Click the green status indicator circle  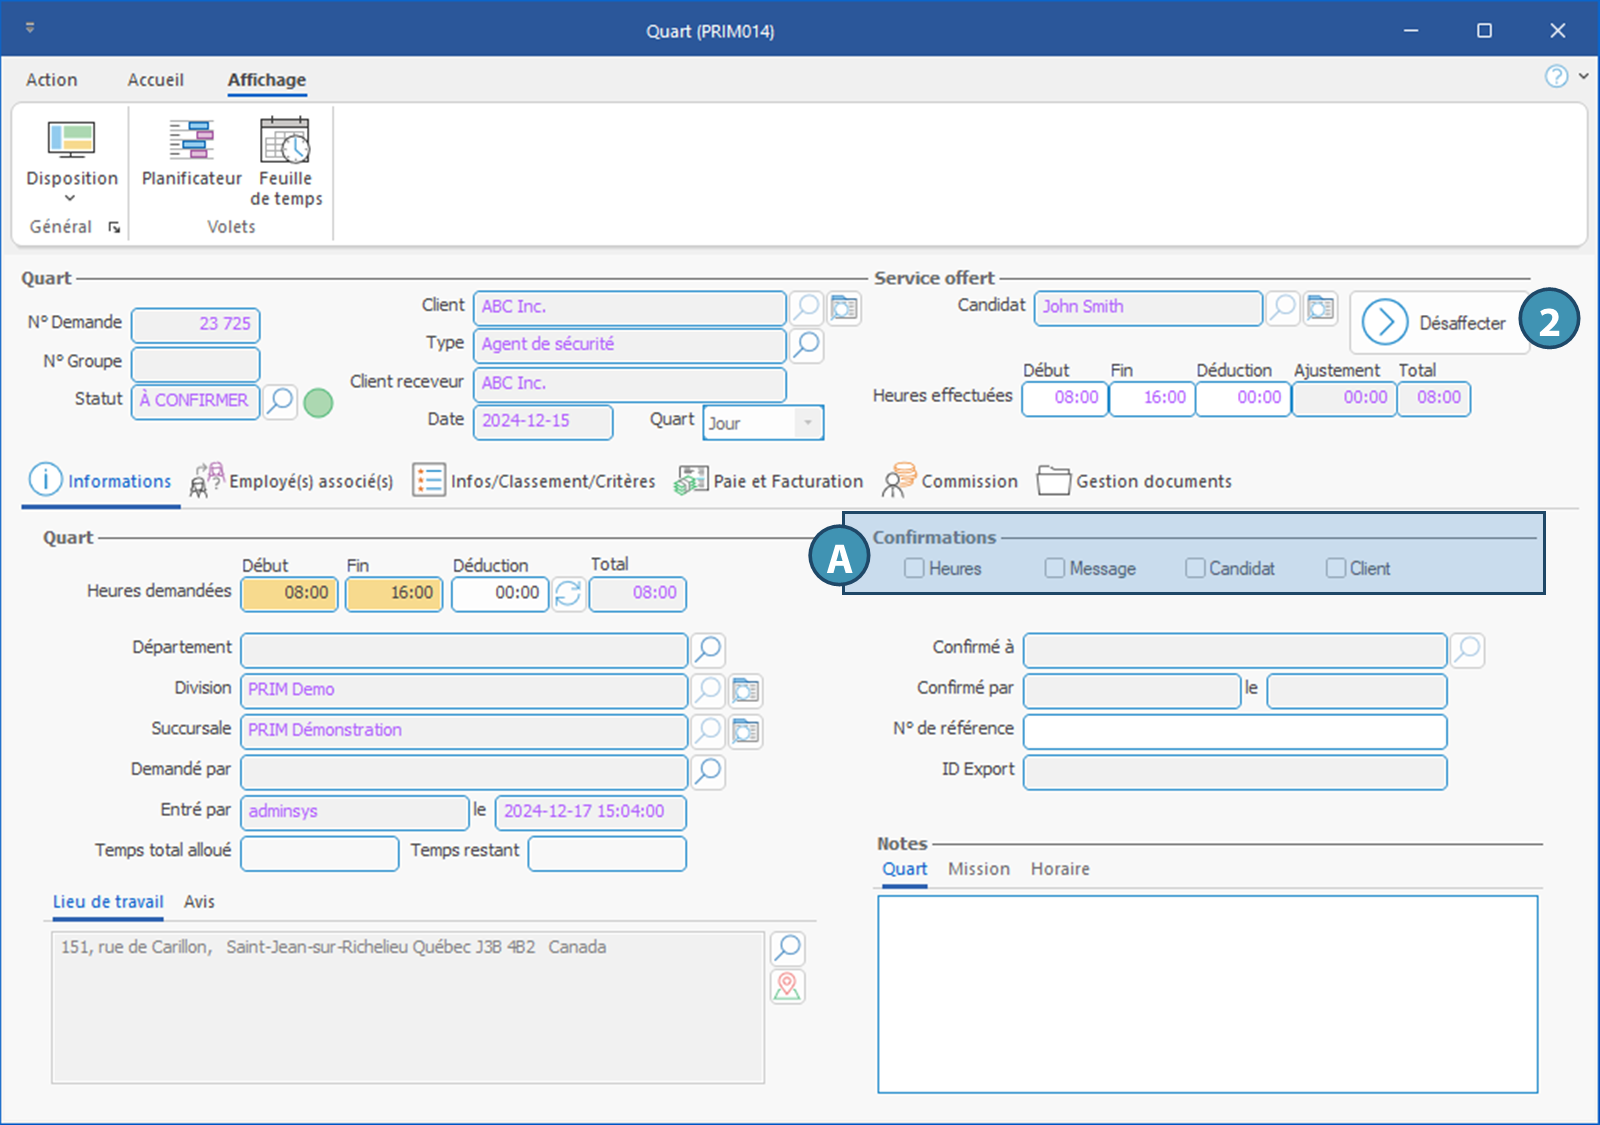pos(318,403)
